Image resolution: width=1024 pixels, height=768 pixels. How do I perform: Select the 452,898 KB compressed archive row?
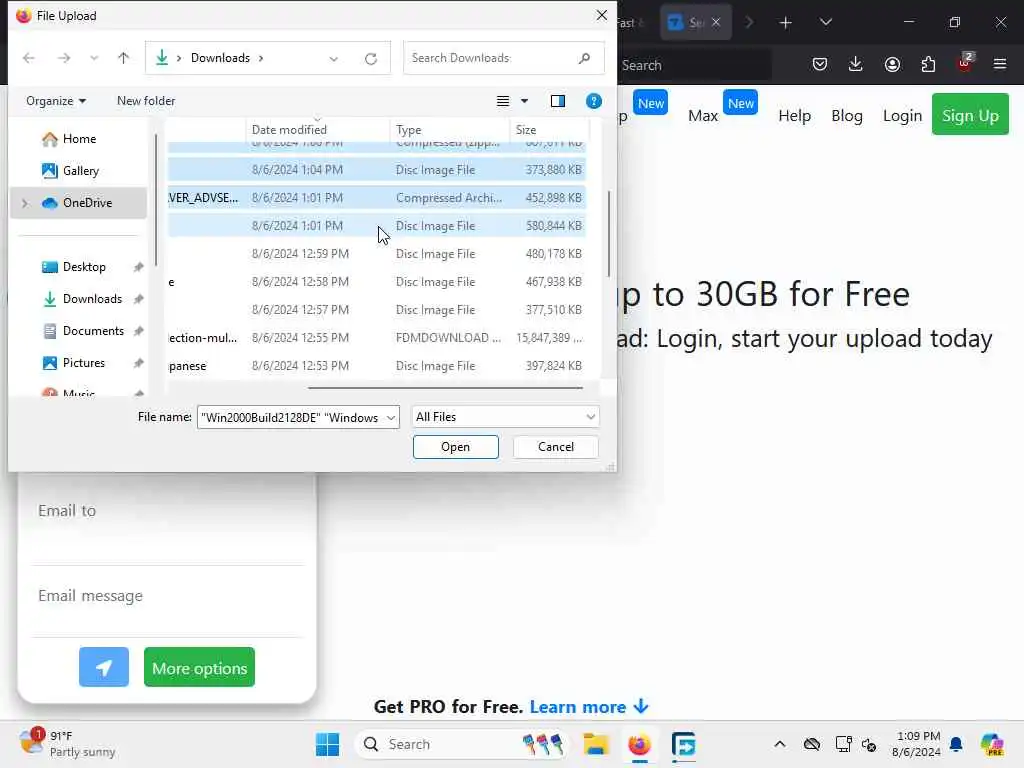click(377, 198)
